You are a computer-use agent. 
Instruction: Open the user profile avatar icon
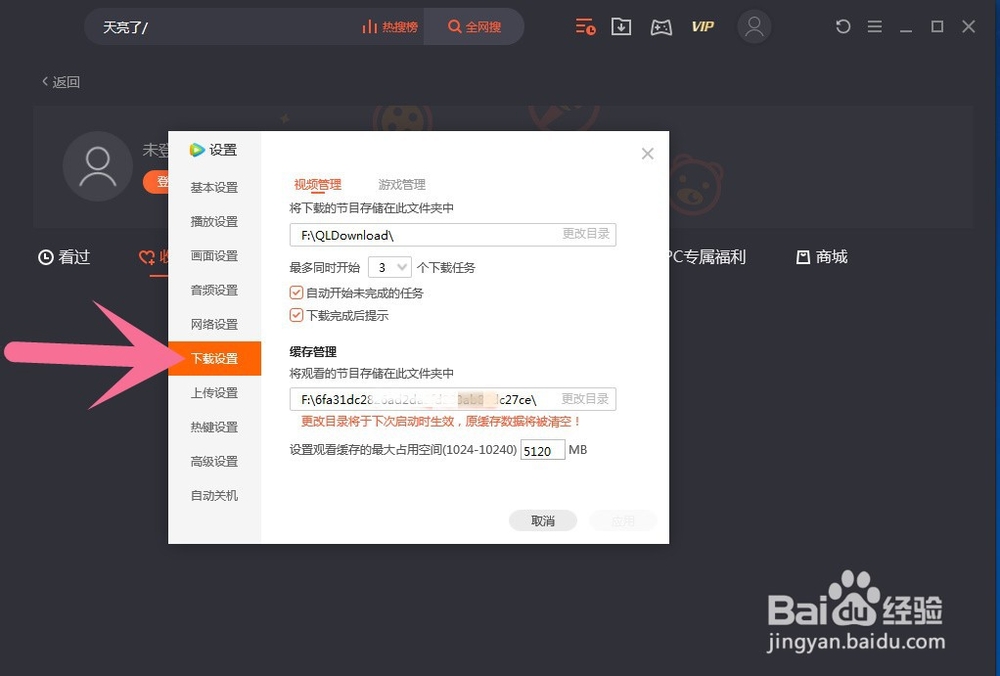click(755, 27)
